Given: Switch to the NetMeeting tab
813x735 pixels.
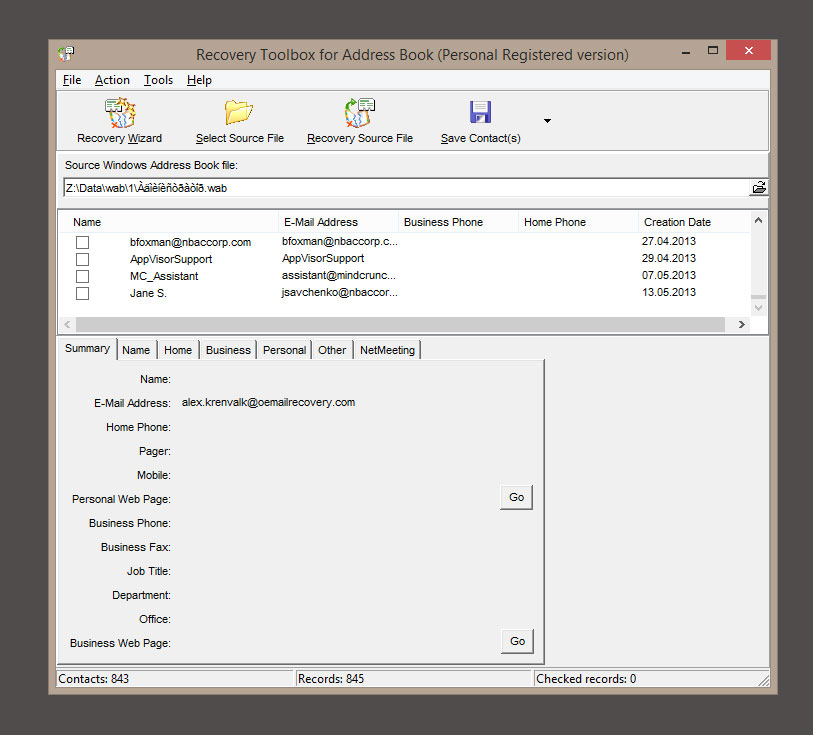Looking at the screenshot, I should click(387, 350).
